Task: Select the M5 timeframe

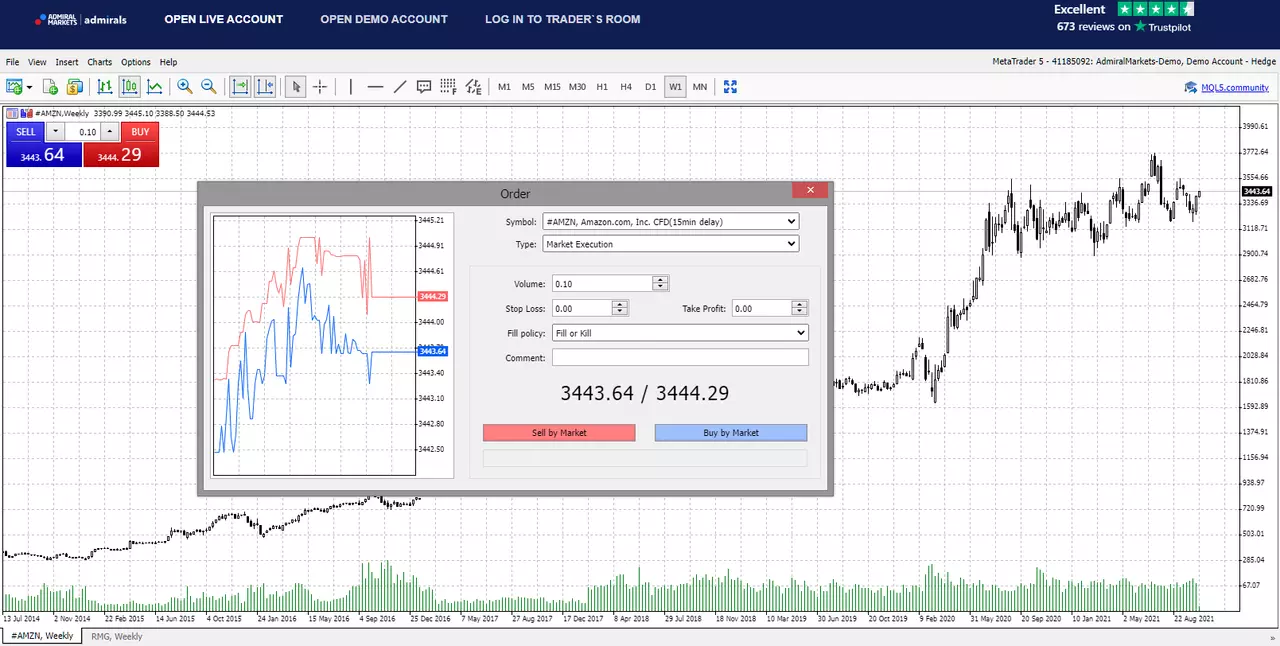Action: [x=528, y=87]
